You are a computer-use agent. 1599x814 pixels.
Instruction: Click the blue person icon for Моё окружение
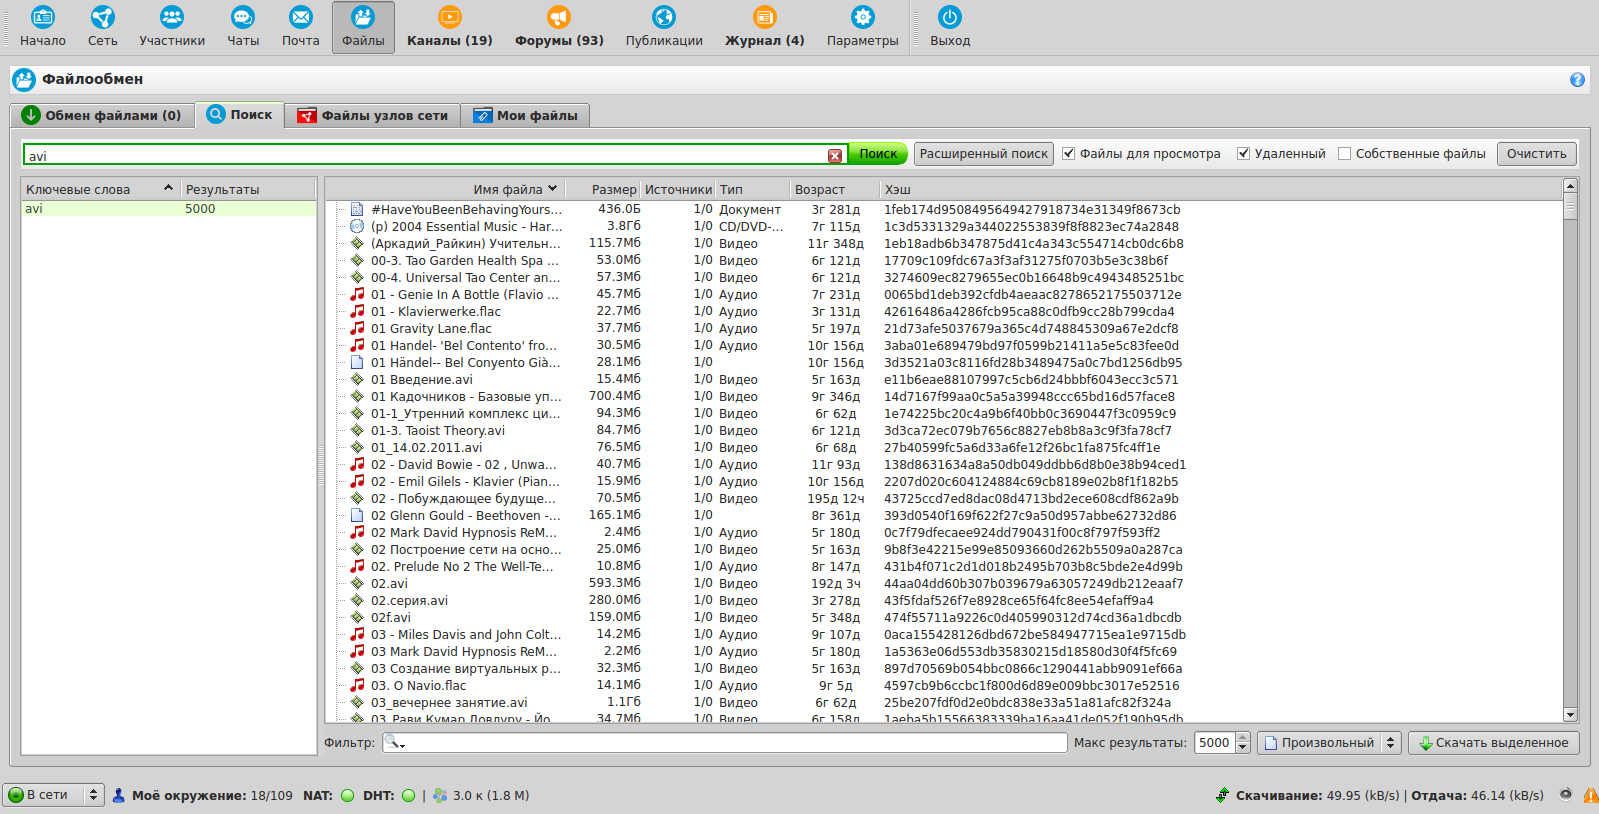(119, 796)
